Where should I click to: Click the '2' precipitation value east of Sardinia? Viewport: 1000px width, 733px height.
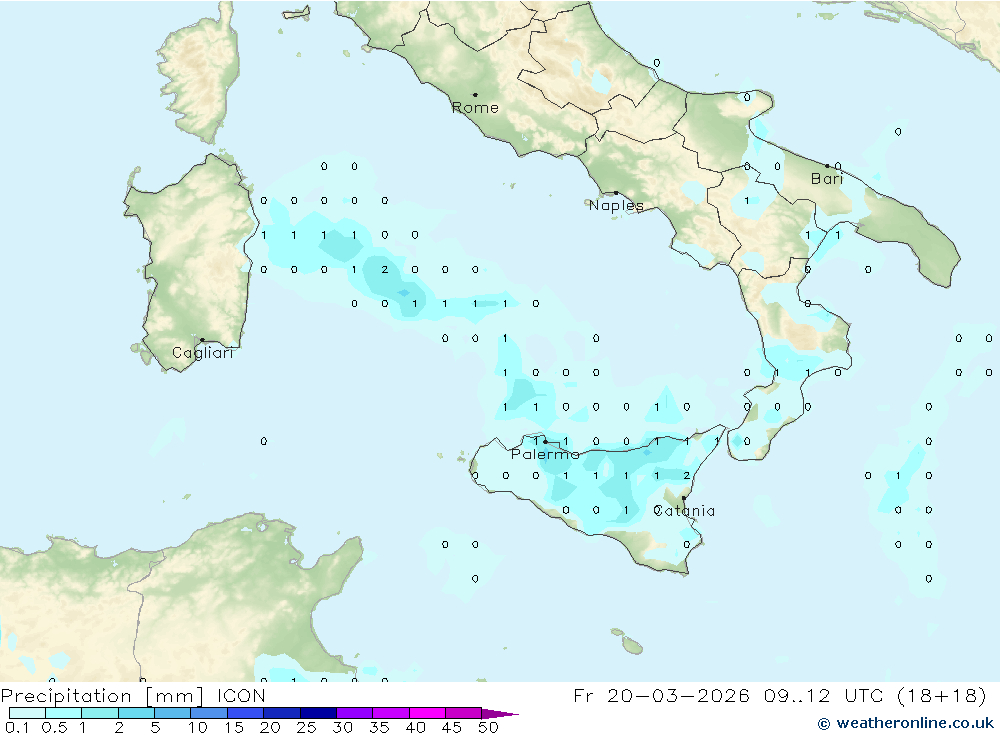click(x=385, y=269)
